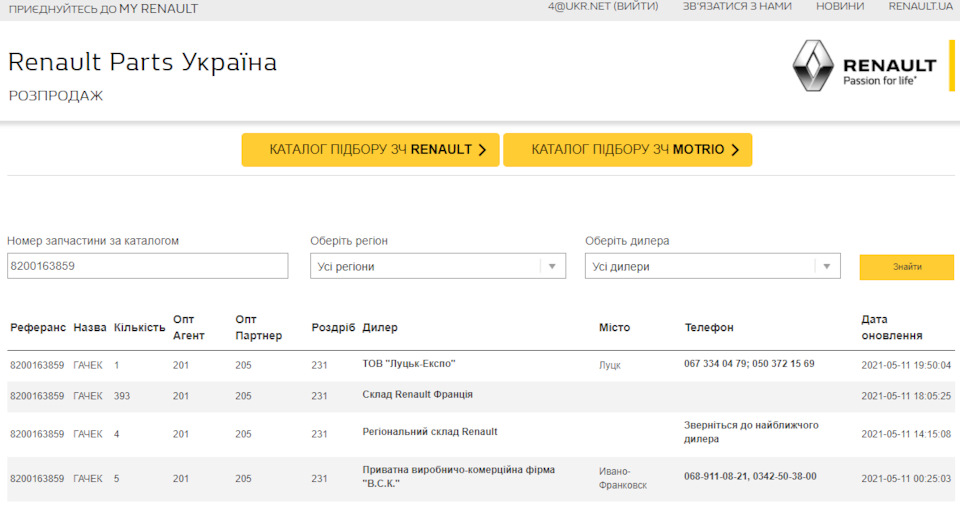This screenshot has width=960, height=508.
Task: Click update date 2021-05-11 19:50:04
Action: (906, 365)
